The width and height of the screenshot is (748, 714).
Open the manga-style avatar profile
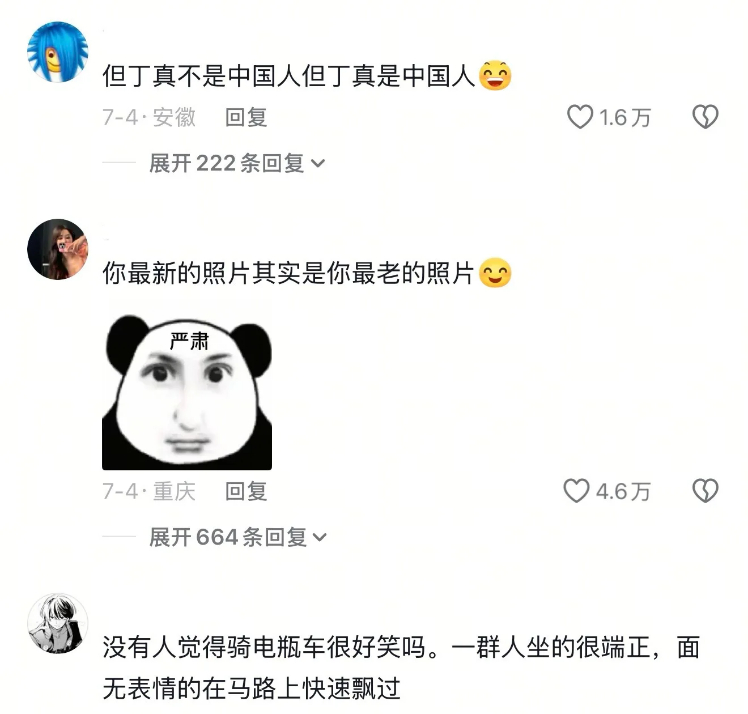(58, 623)
